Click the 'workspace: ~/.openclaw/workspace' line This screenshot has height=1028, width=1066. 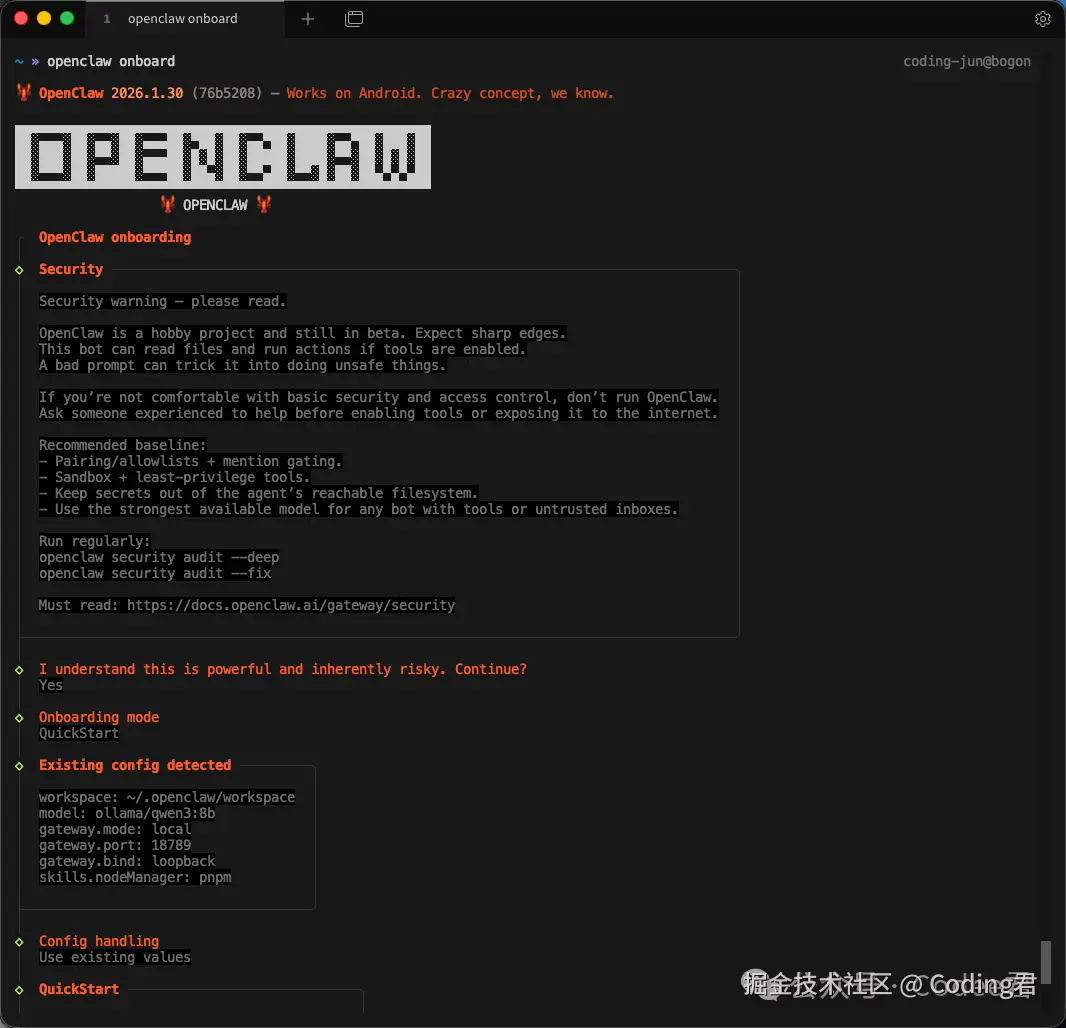167,798
